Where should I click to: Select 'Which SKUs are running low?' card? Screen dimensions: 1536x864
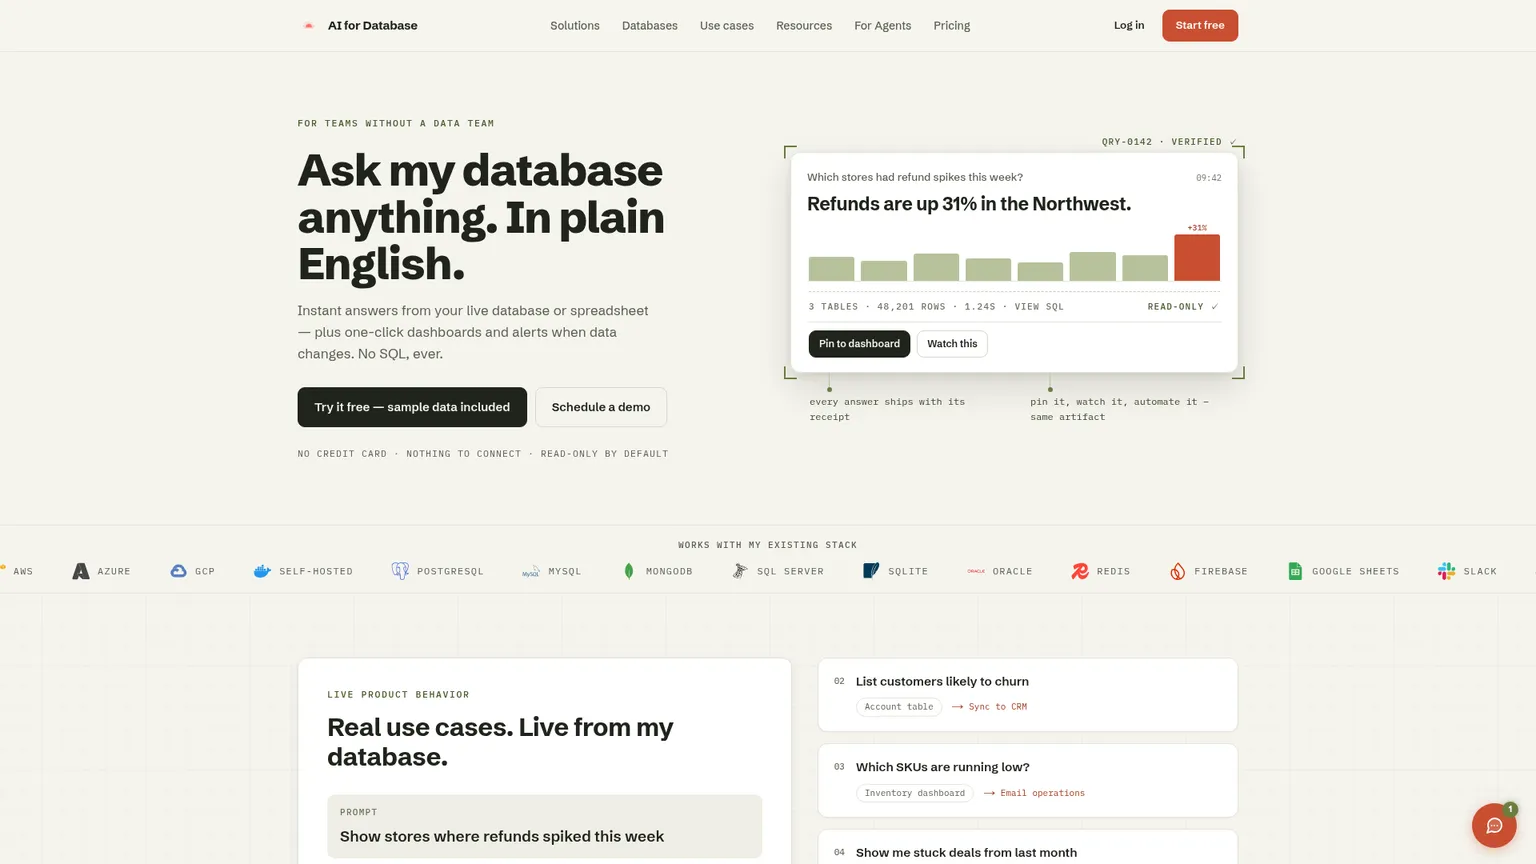(1028, 781)
